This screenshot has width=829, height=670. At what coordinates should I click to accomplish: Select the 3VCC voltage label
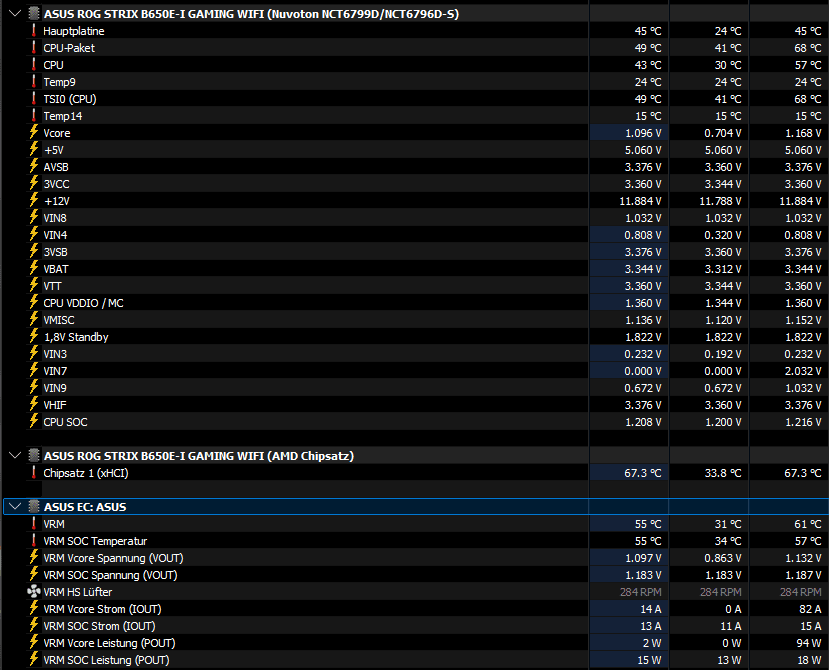57,184
